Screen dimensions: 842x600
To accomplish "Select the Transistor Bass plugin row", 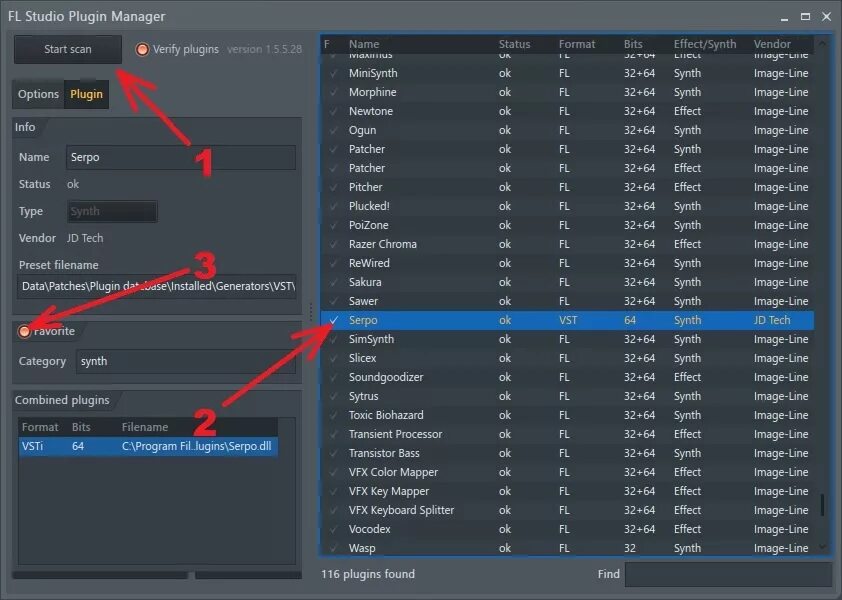I will pos(568,453).
